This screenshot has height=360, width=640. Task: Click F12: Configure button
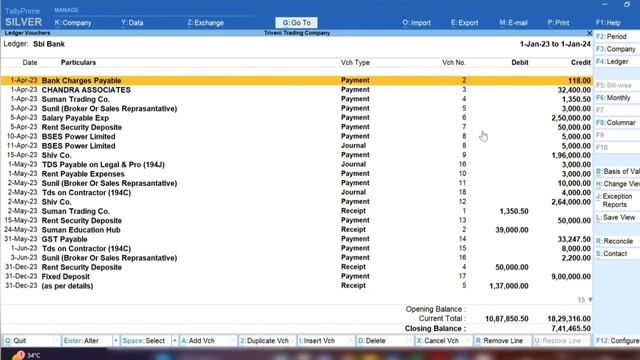(x=617, y=341)
